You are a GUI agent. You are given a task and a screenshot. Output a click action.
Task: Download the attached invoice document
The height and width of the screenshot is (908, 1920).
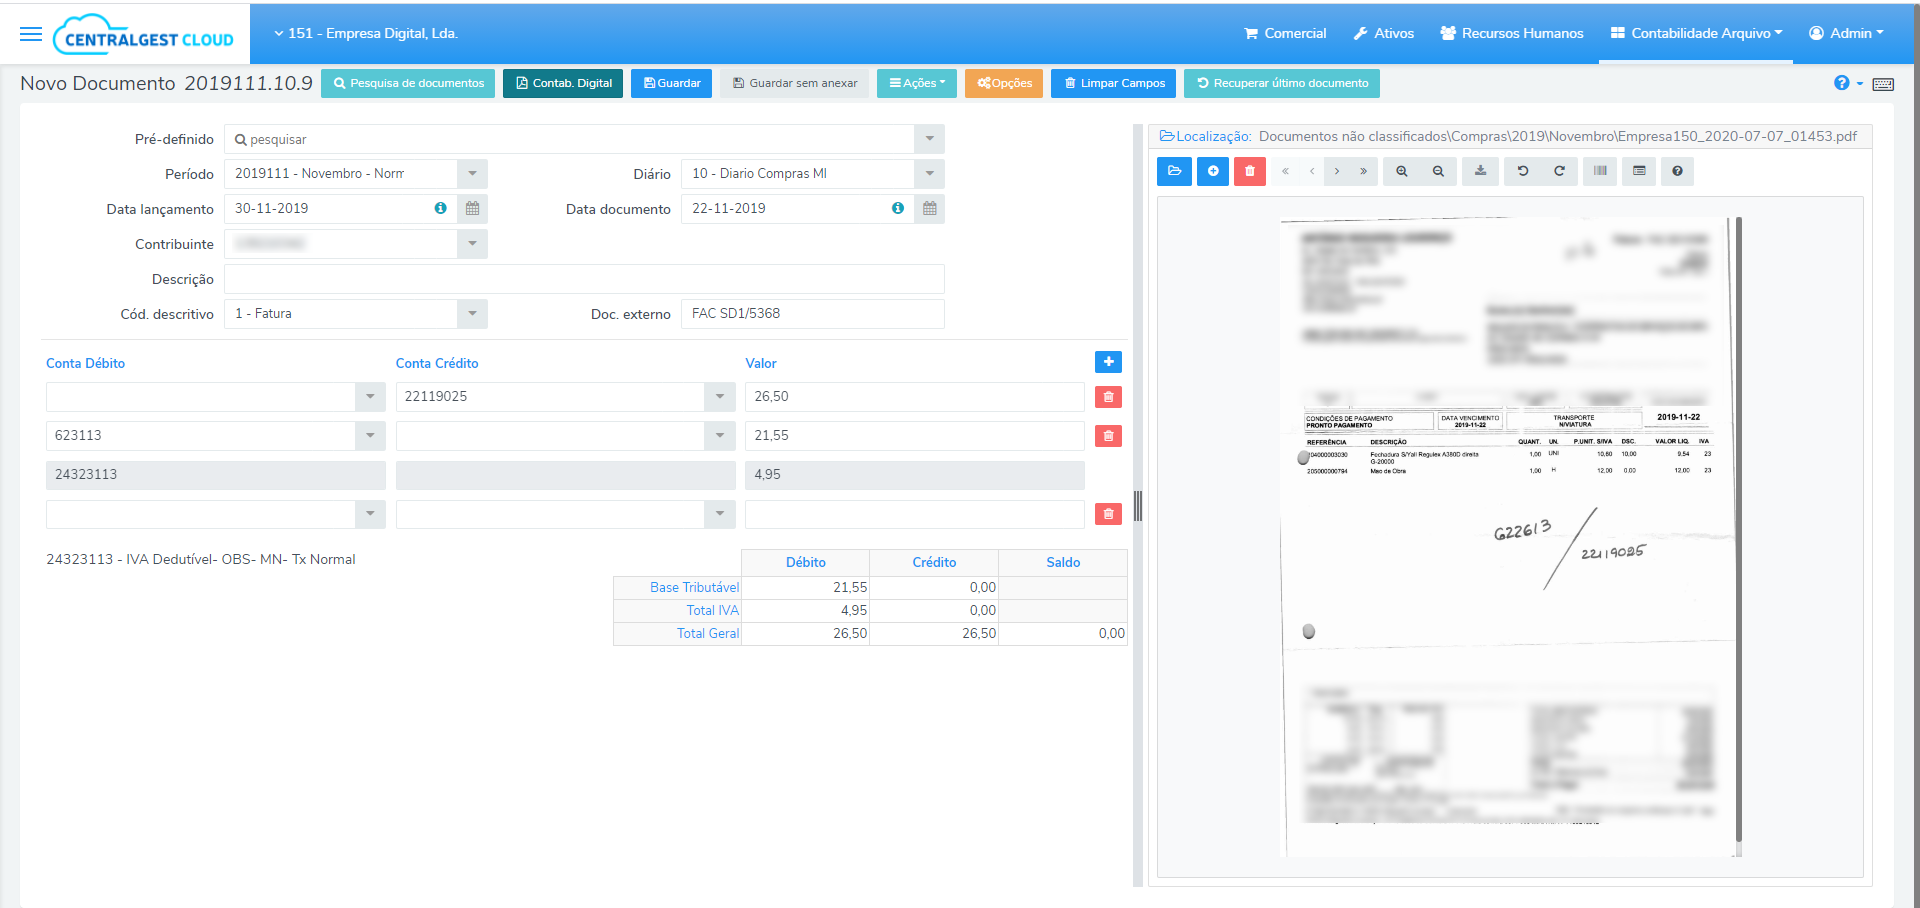[x=1481, y=171]
